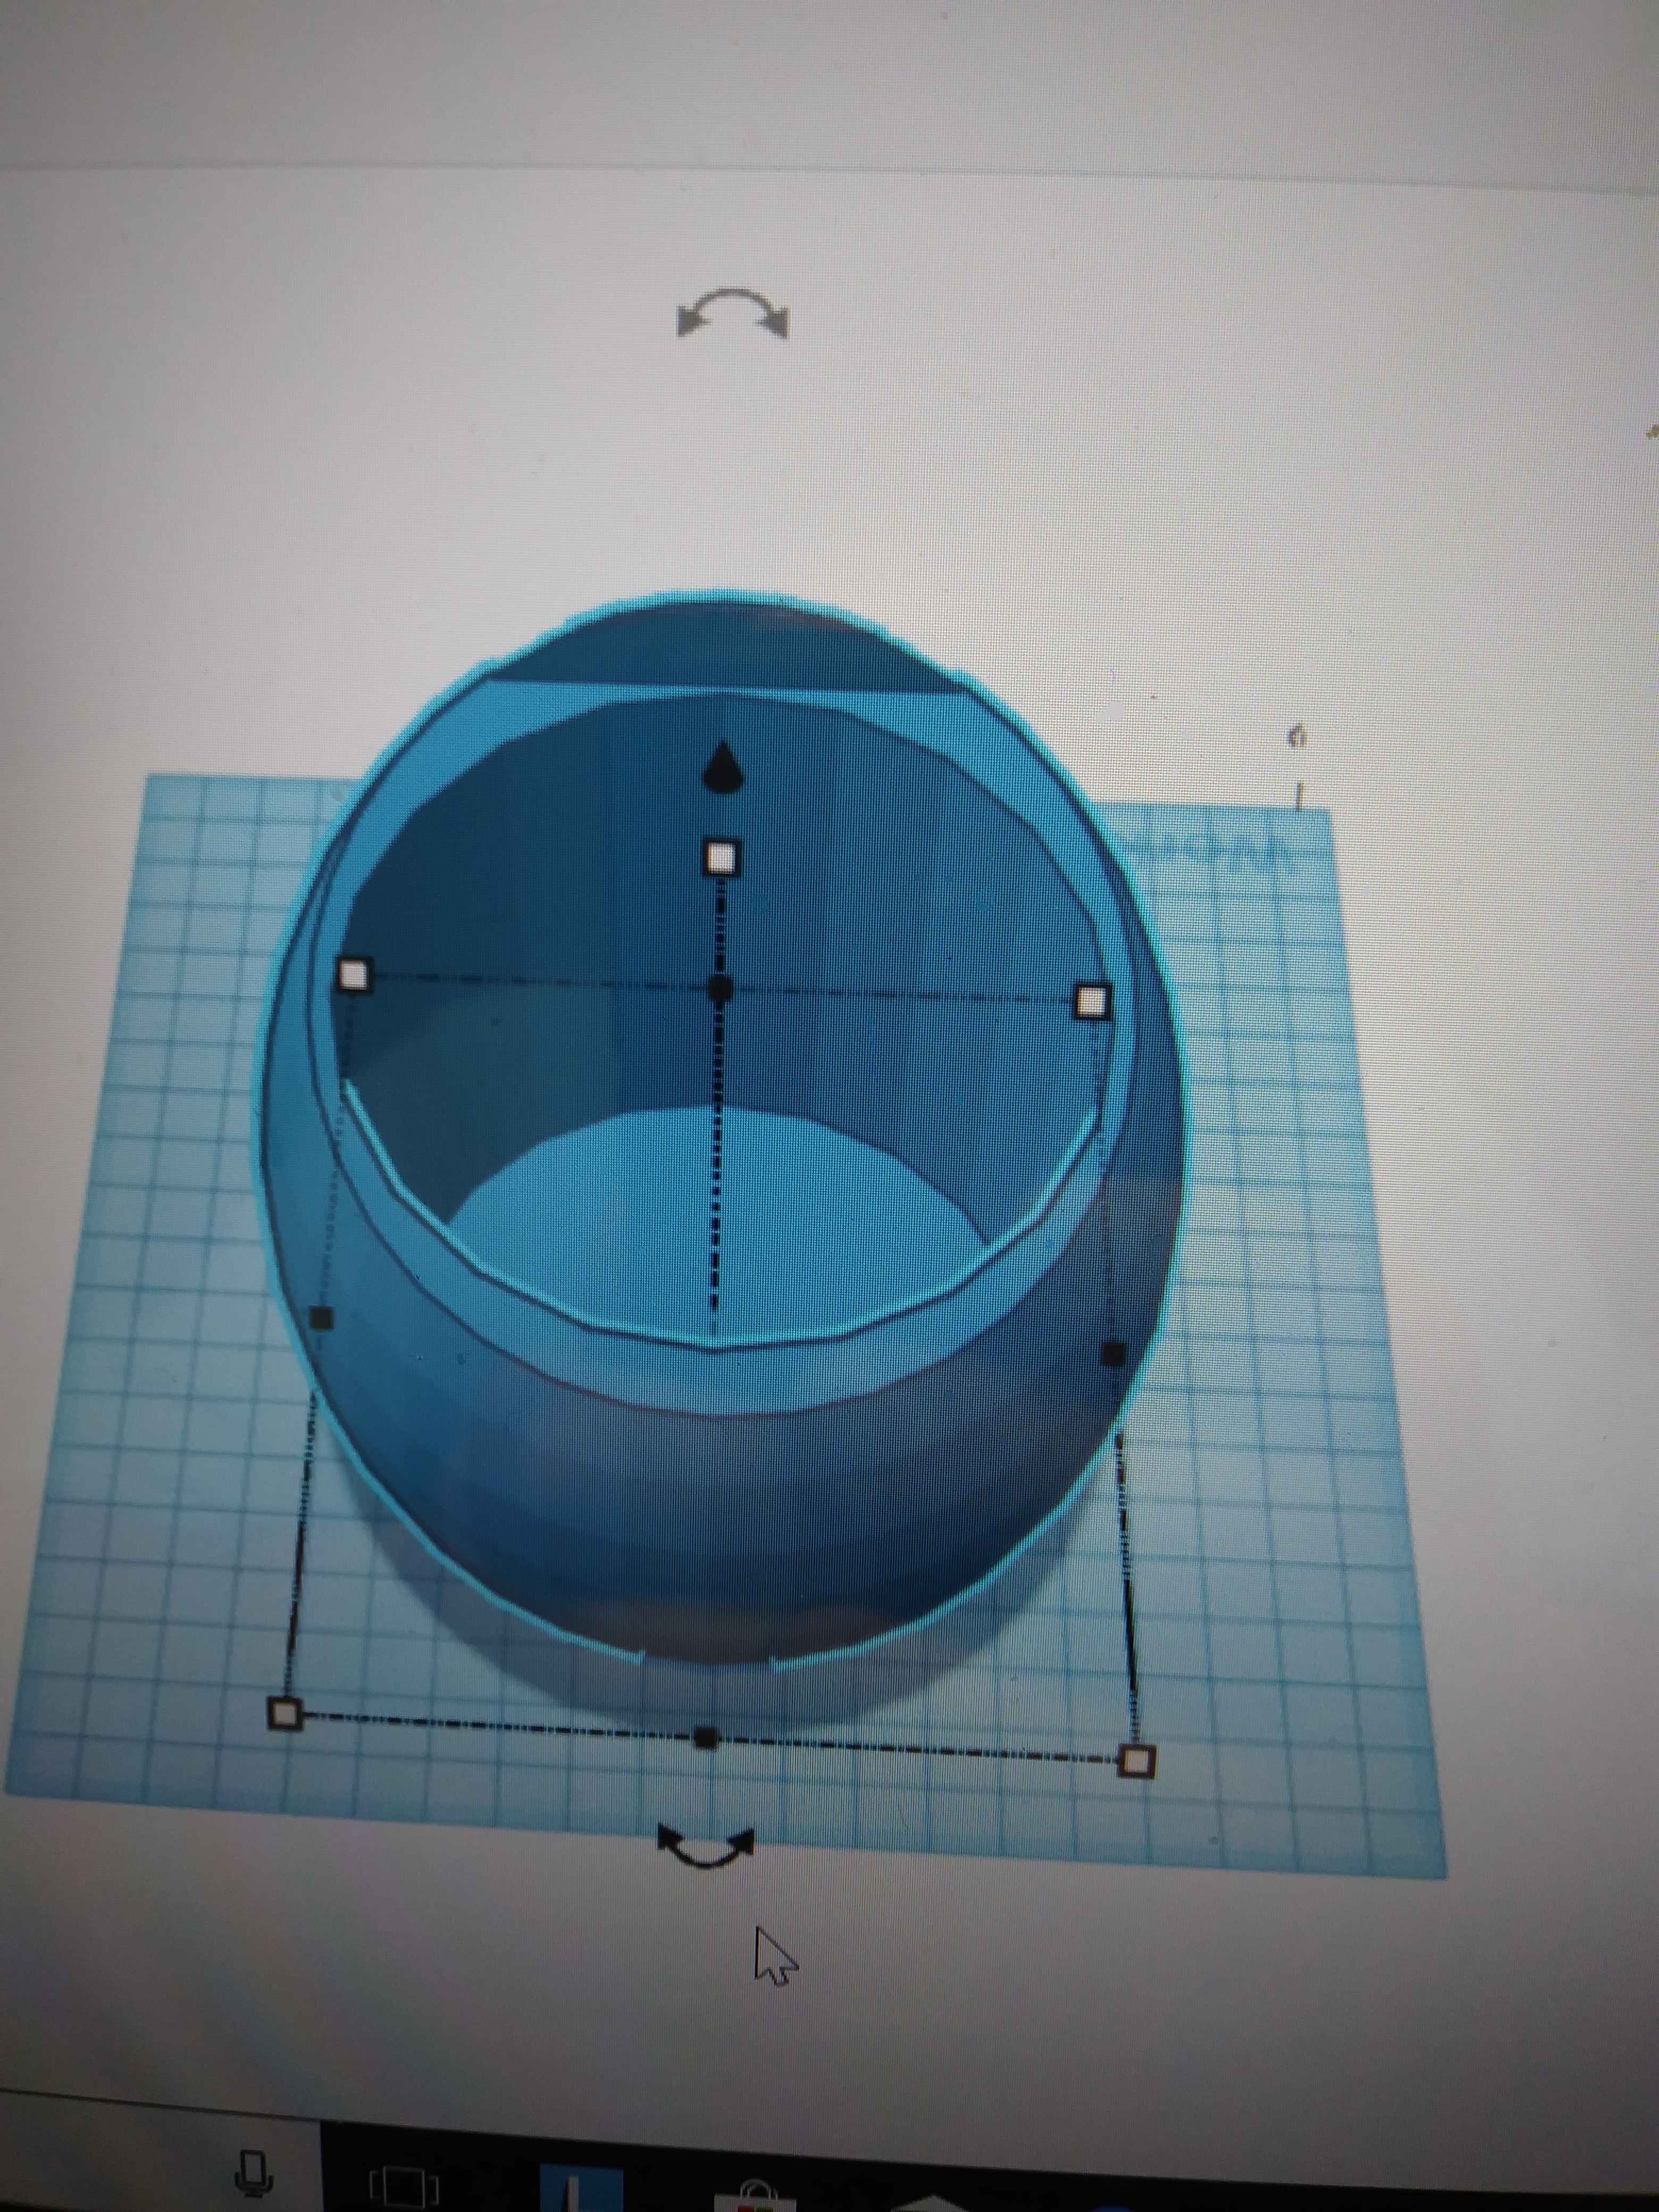The image size is (1659, 2212).
Task: Select the right white resize handle on the rim
Action: [x=1093, y=1001]
